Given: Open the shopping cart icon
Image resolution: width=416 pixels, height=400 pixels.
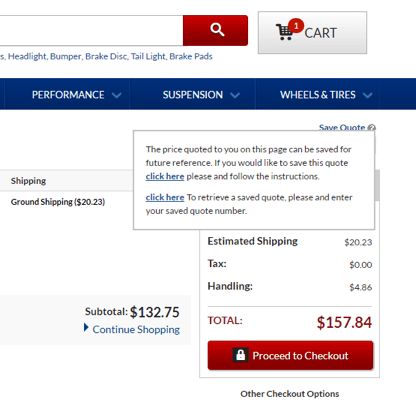Looking at the screenshot, I should coord(284,33).
